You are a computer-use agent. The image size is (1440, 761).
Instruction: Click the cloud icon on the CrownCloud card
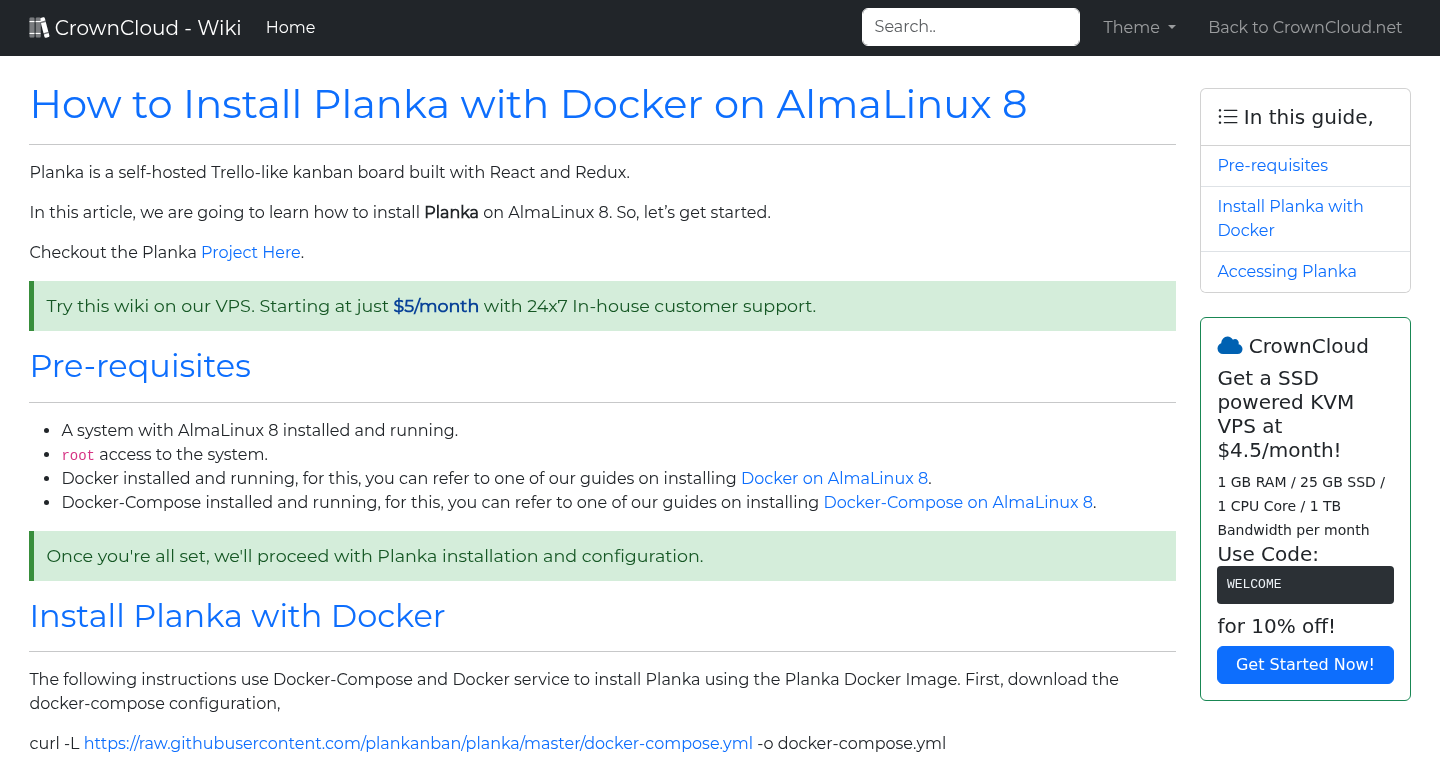tap(1229, 345)
